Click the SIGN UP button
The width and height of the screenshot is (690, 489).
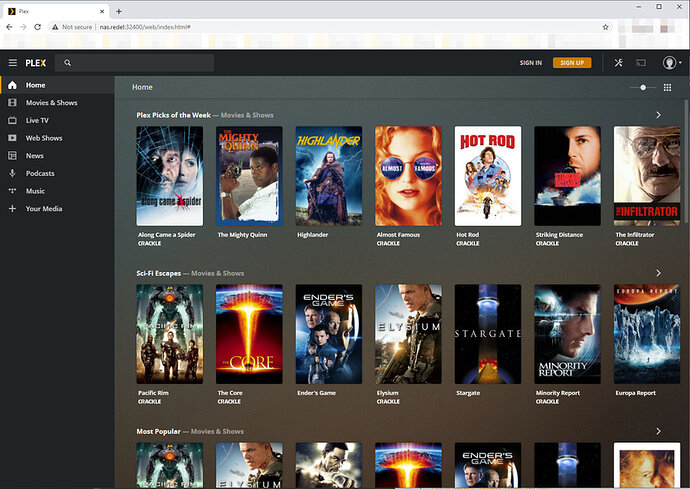click(x=572, y=63)
